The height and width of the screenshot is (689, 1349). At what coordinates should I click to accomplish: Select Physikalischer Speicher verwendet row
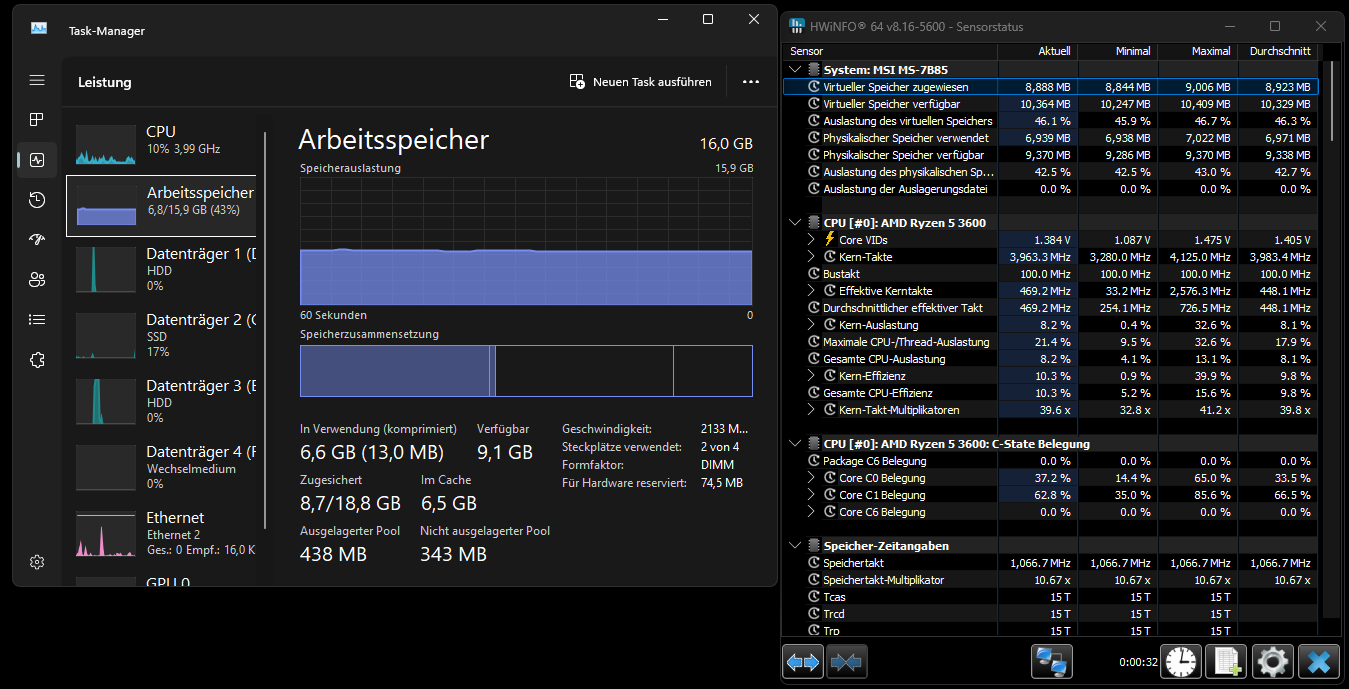(x=1050, y=138)
